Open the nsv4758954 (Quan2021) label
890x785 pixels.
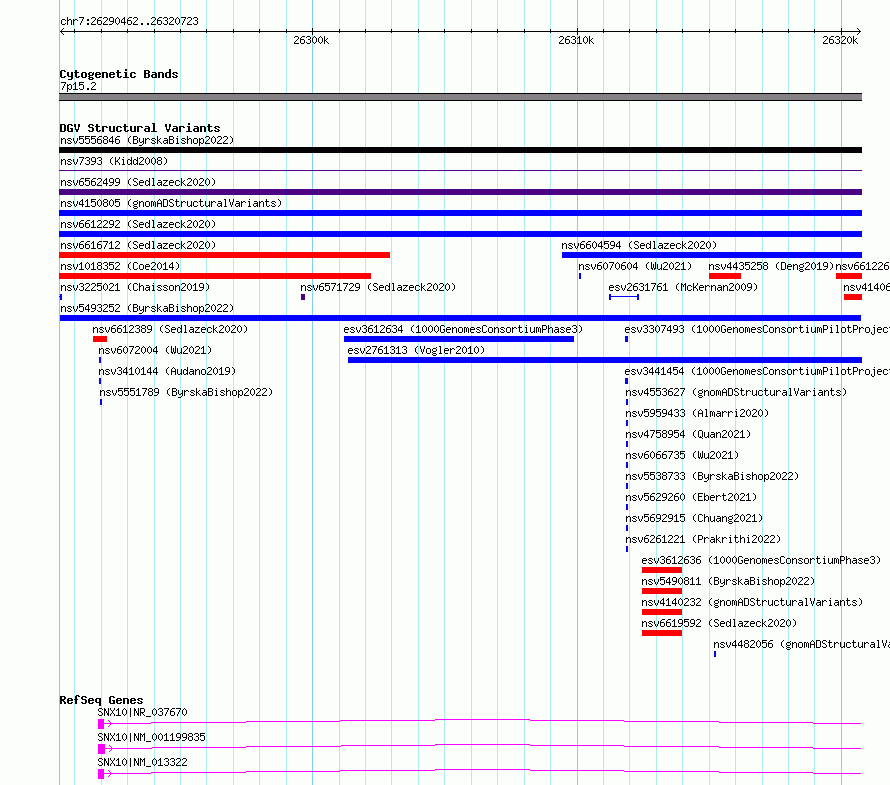688,434
